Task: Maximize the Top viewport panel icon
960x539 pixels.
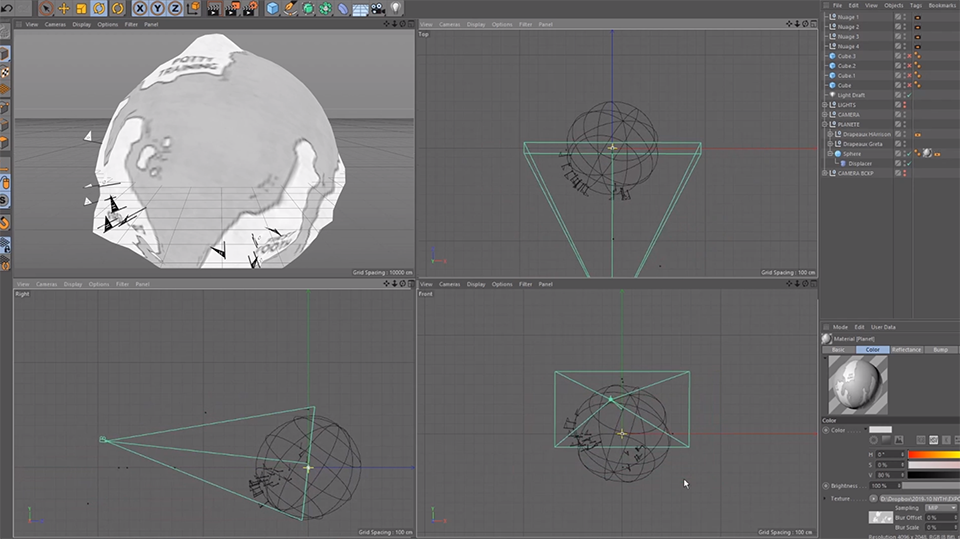Action: click(814, 24)
